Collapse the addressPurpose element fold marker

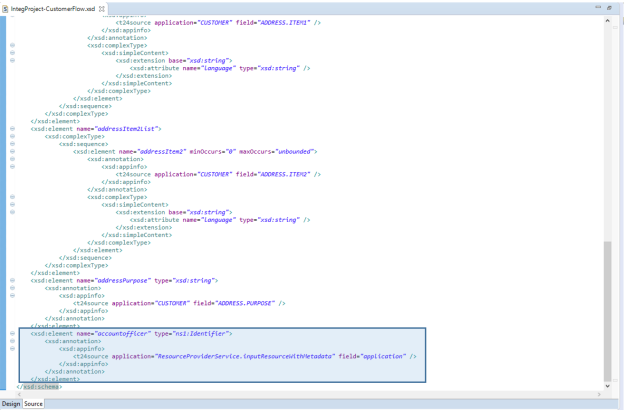tap(12, 280)
